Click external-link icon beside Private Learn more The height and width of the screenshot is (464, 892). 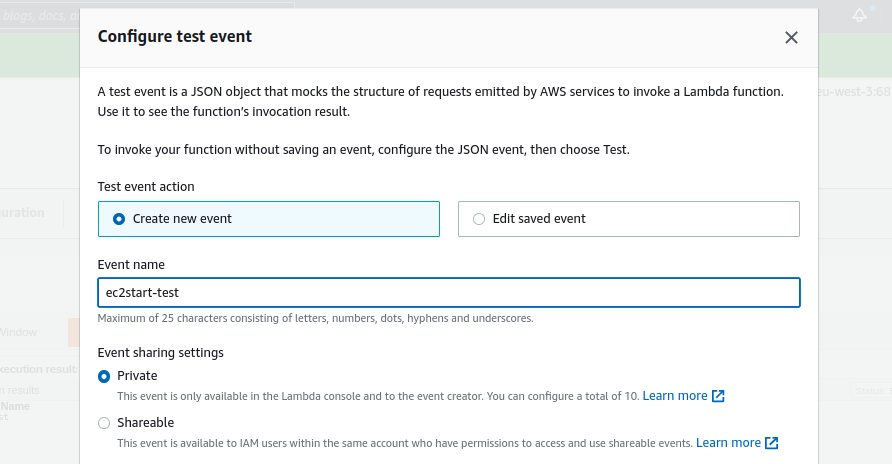pos(718,396)
